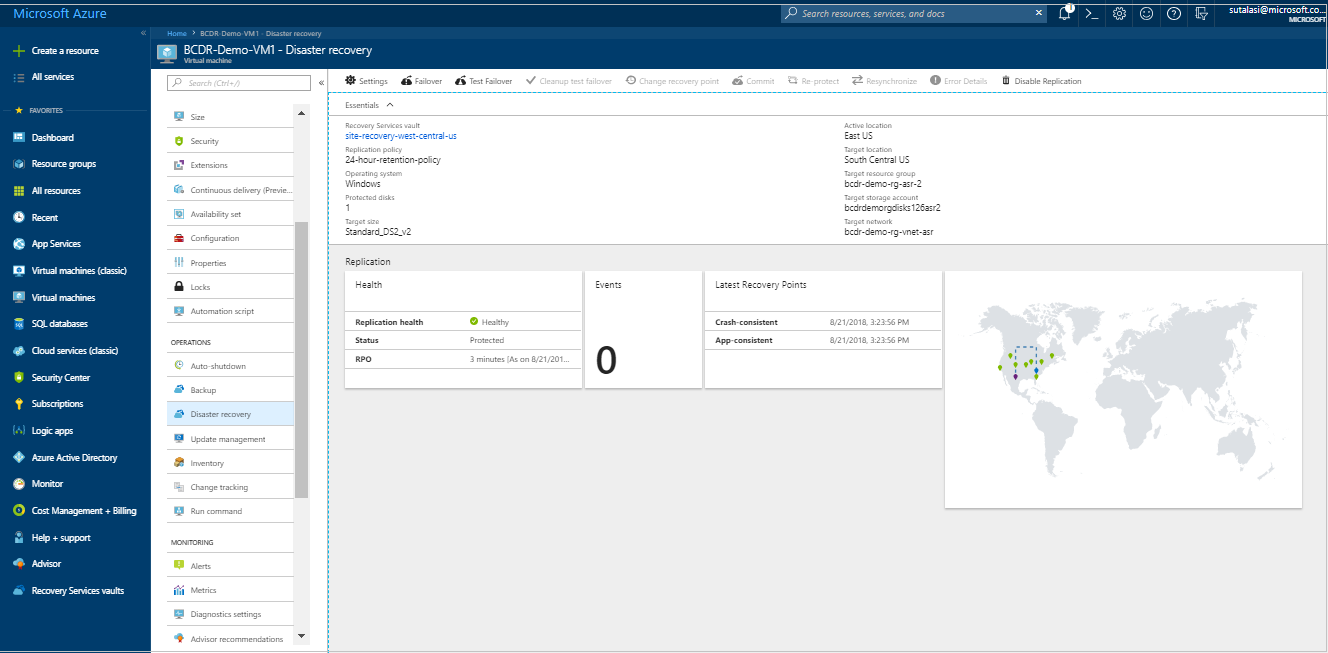Click the replication world map tile
The width and height of the screenshot is (1328, 653).
1123,389
